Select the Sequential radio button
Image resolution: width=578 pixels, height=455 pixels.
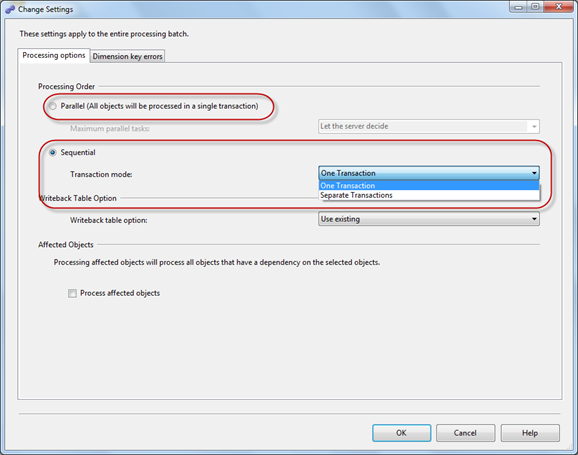[53, 152]
